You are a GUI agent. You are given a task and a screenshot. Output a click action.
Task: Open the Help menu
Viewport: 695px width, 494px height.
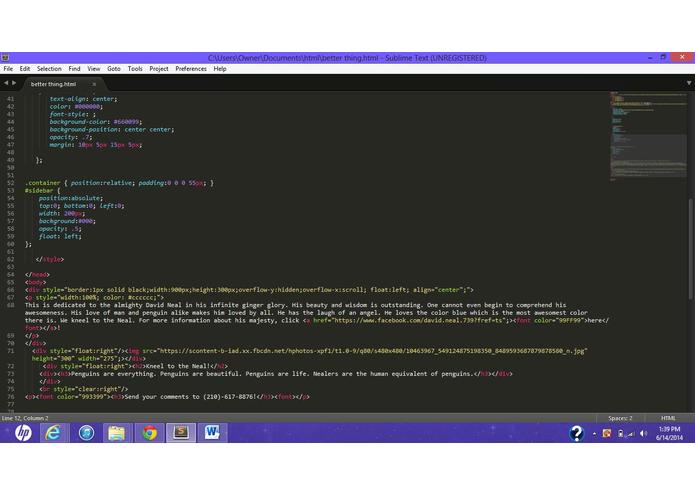(220, 69)
